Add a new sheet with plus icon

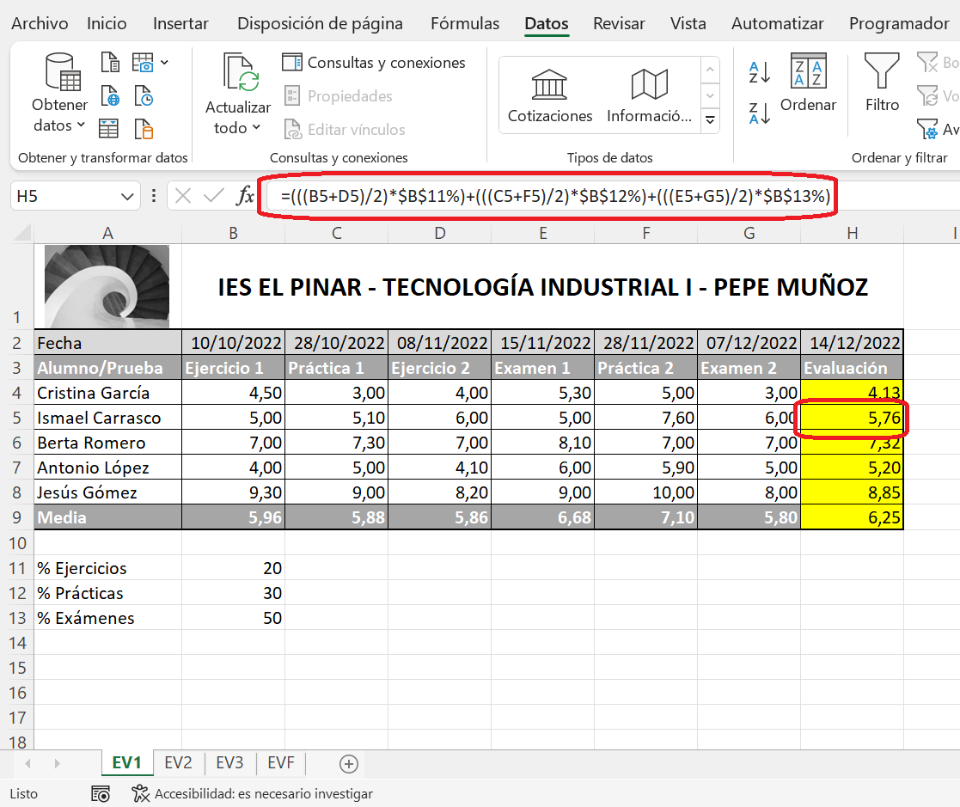click(x=349, y=763)
